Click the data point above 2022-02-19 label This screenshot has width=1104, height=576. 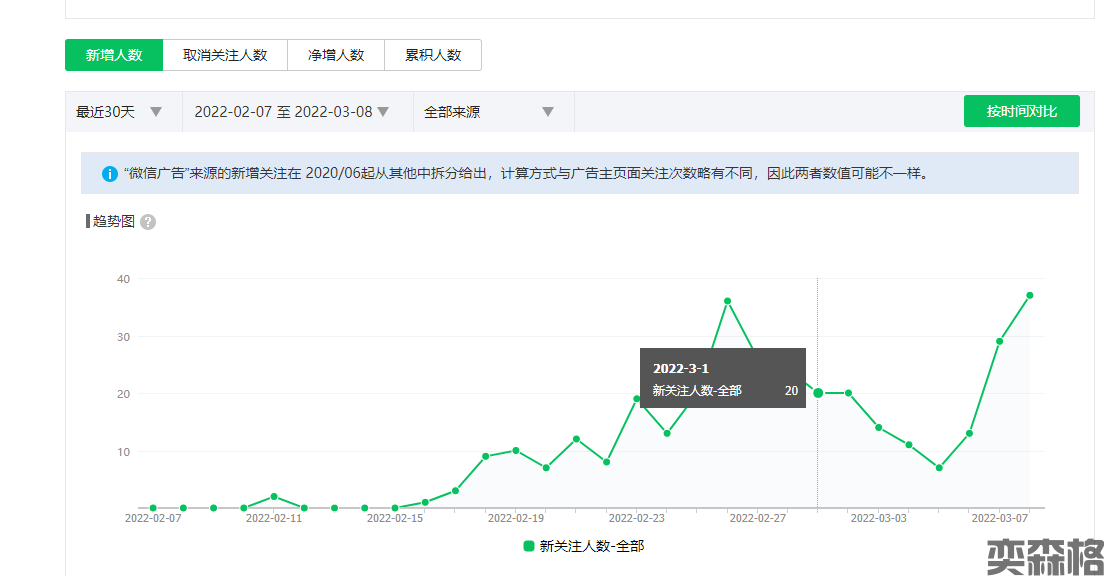tap(516, 450)
